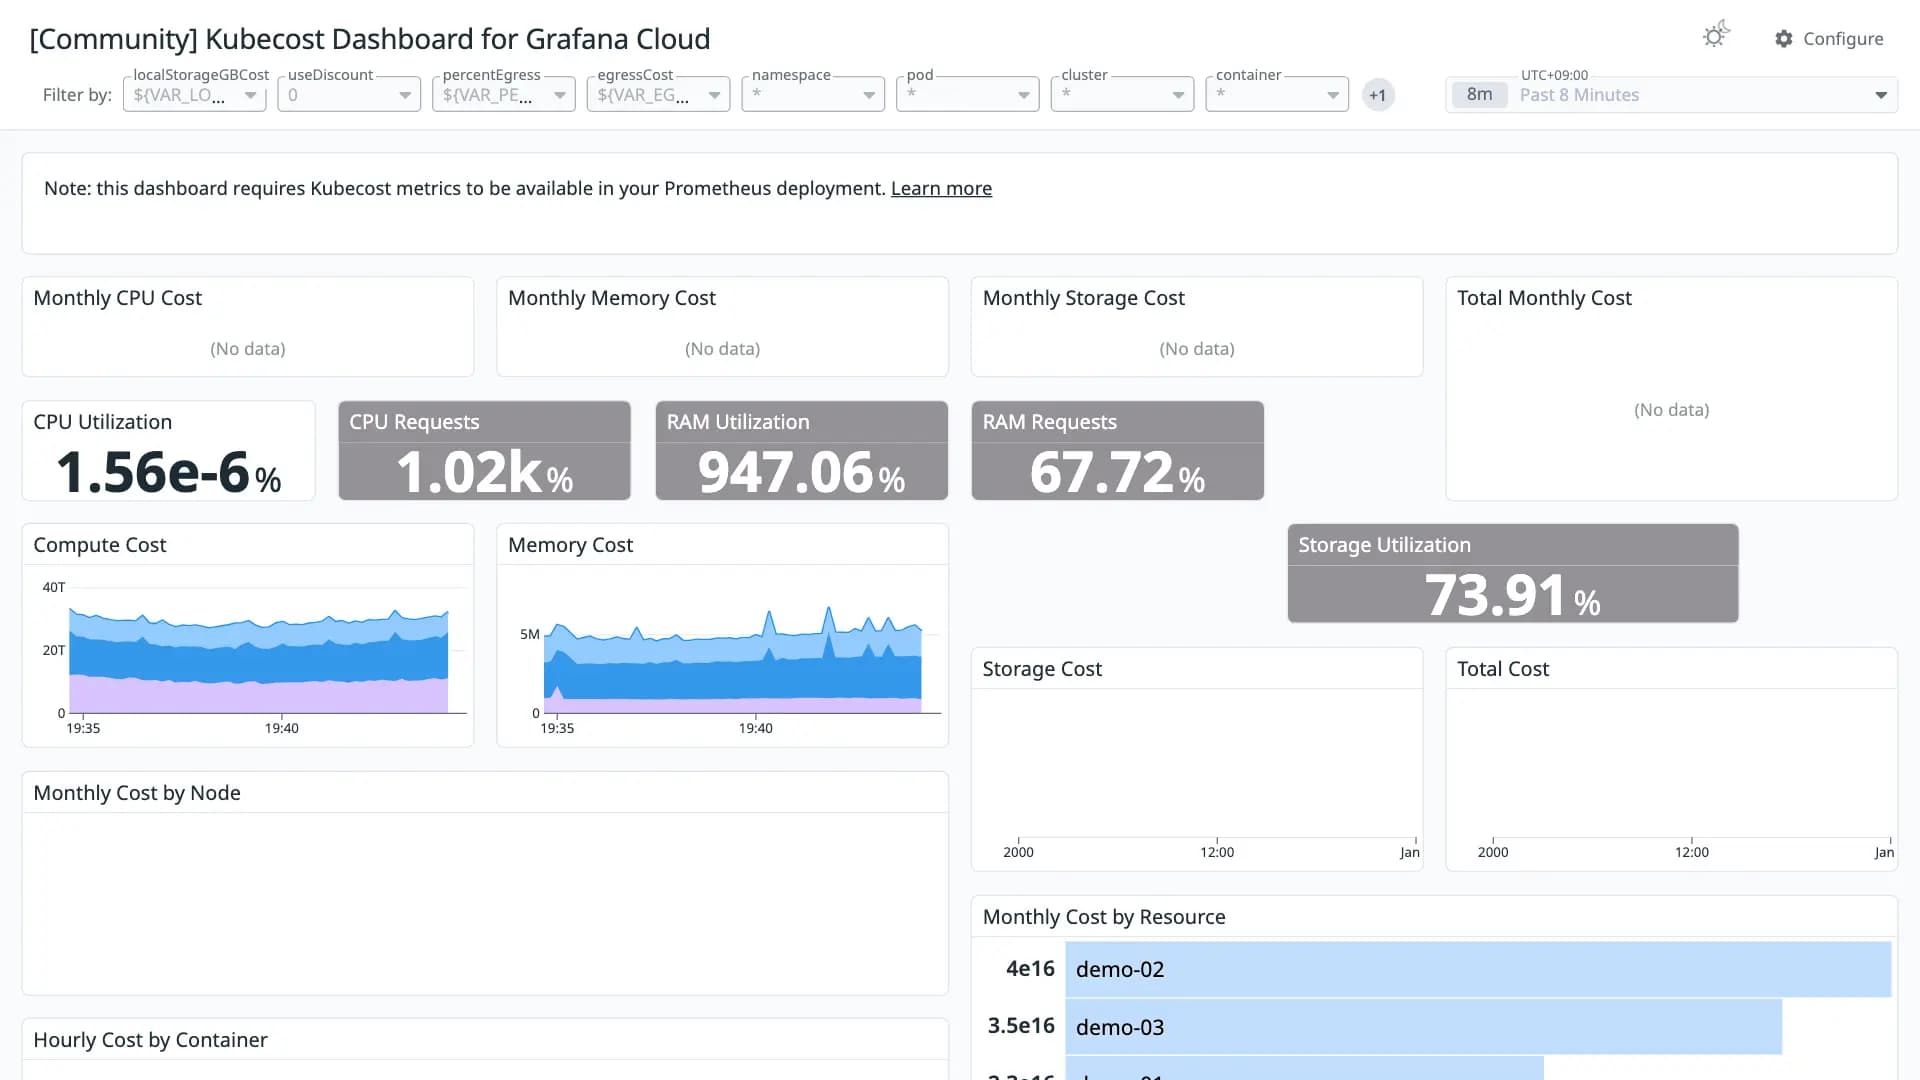Click the 8m time badge
The height and width of the screenshot is (1080, 1920).
[x=1479, y=95]
